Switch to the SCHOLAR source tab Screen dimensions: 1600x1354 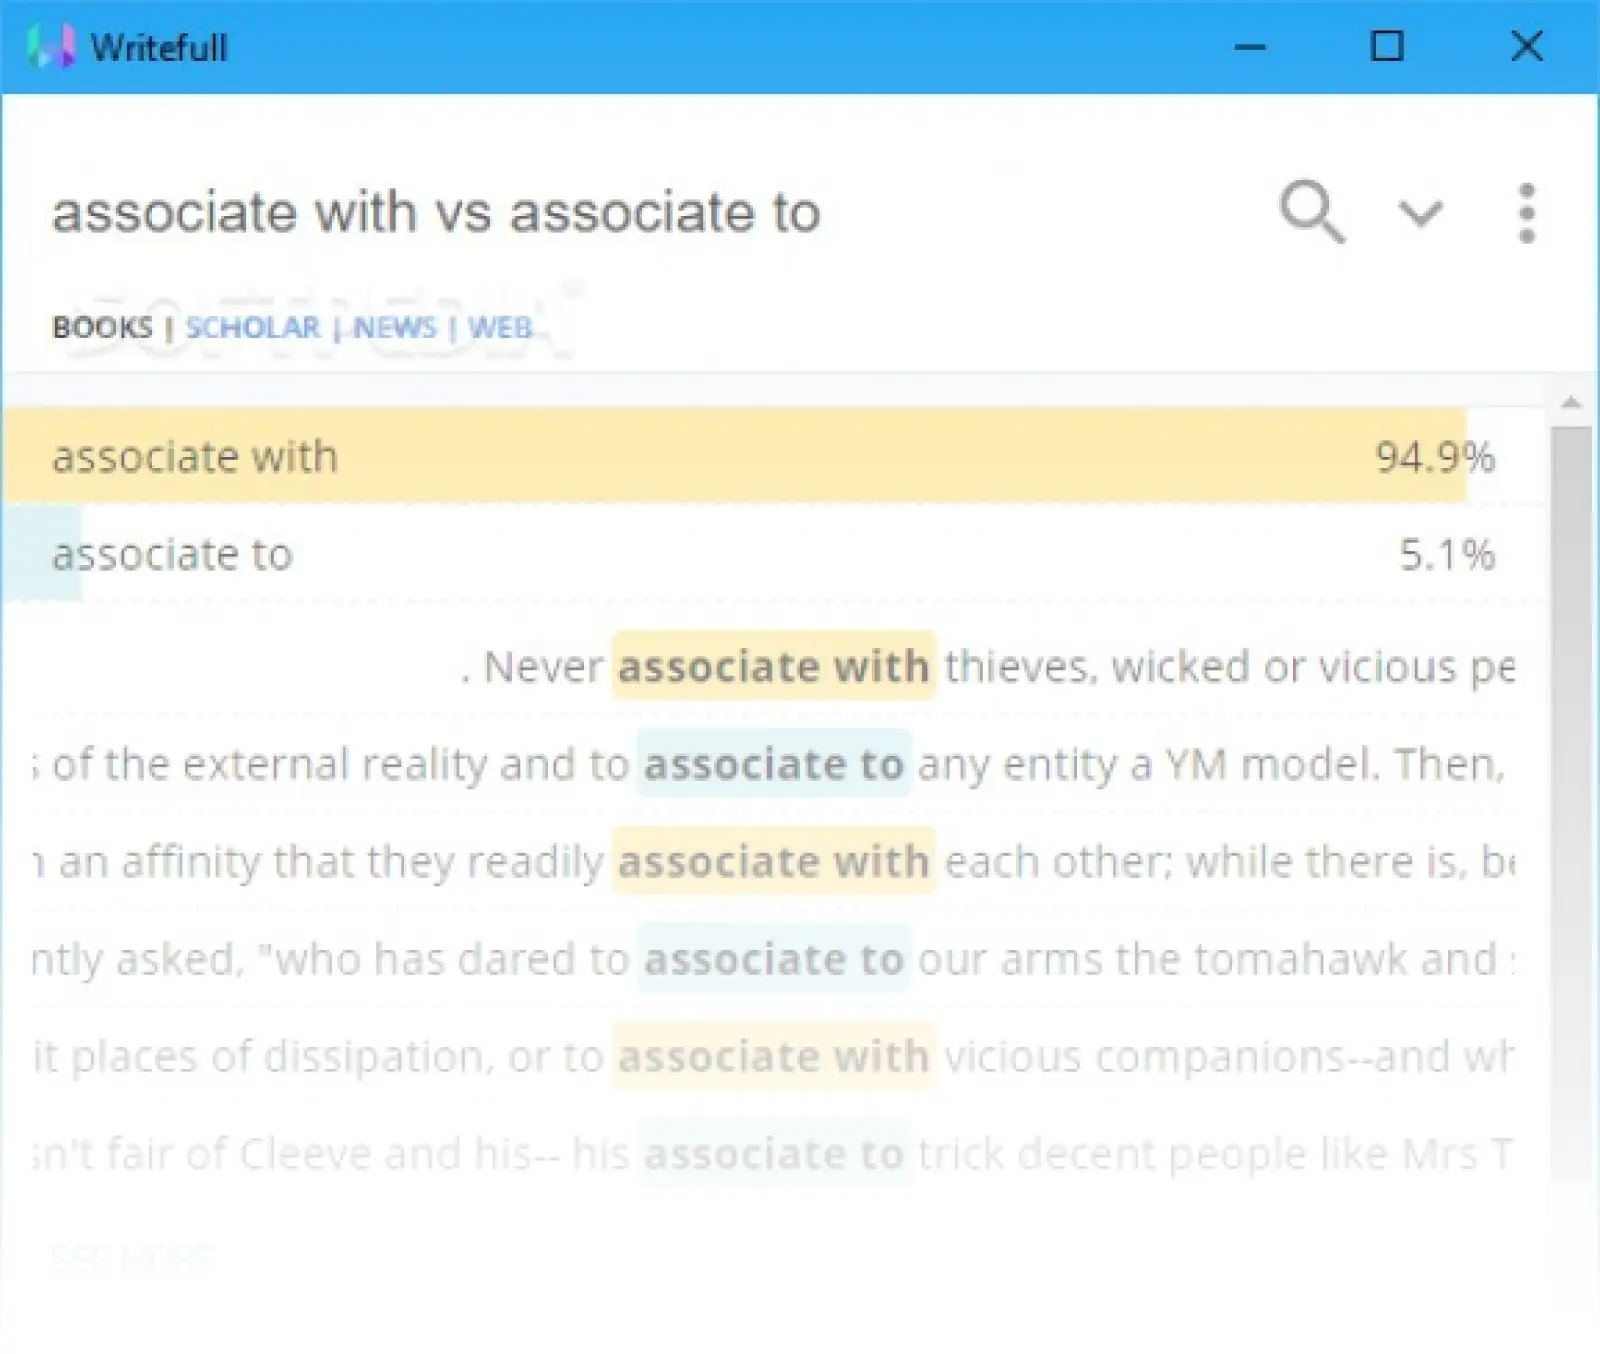253,327
